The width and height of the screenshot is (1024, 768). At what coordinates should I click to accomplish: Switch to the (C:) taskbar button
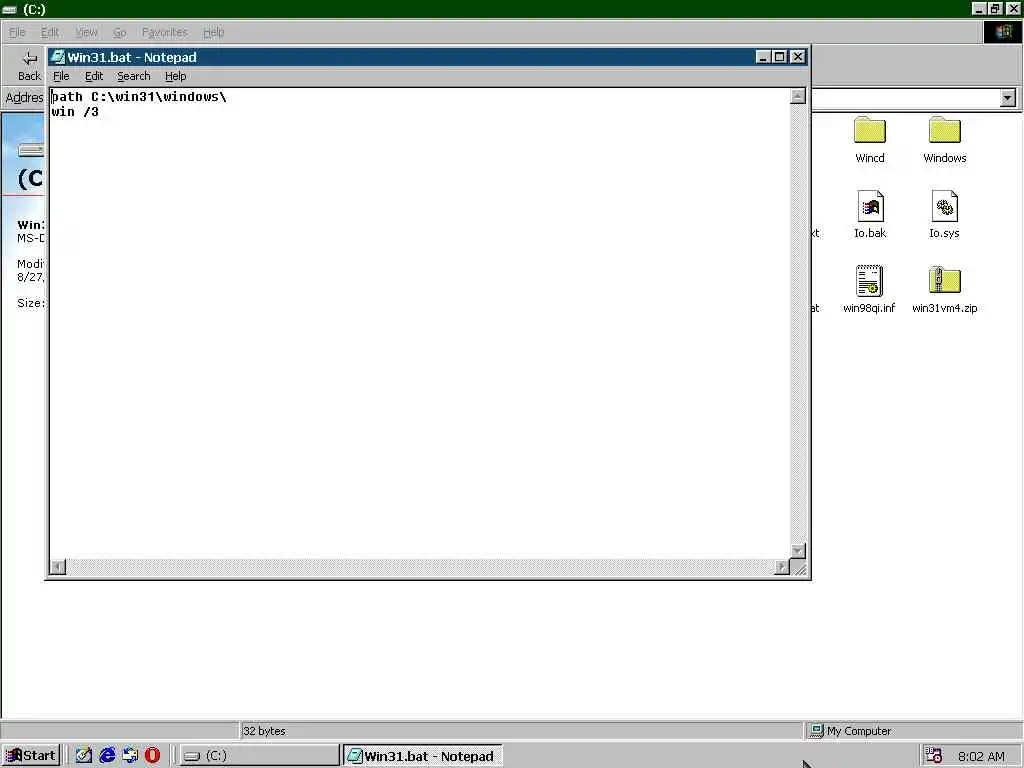pyautogui.click(x=259, y=756)
